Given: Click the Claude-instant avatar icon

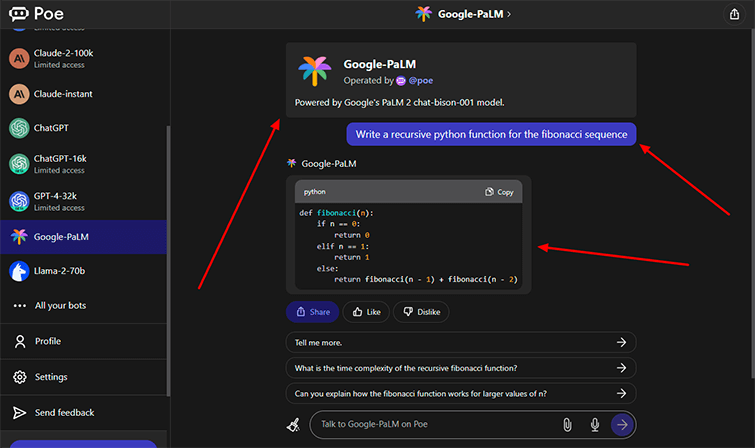Looking at the screenshot, I should pos(19,94).
